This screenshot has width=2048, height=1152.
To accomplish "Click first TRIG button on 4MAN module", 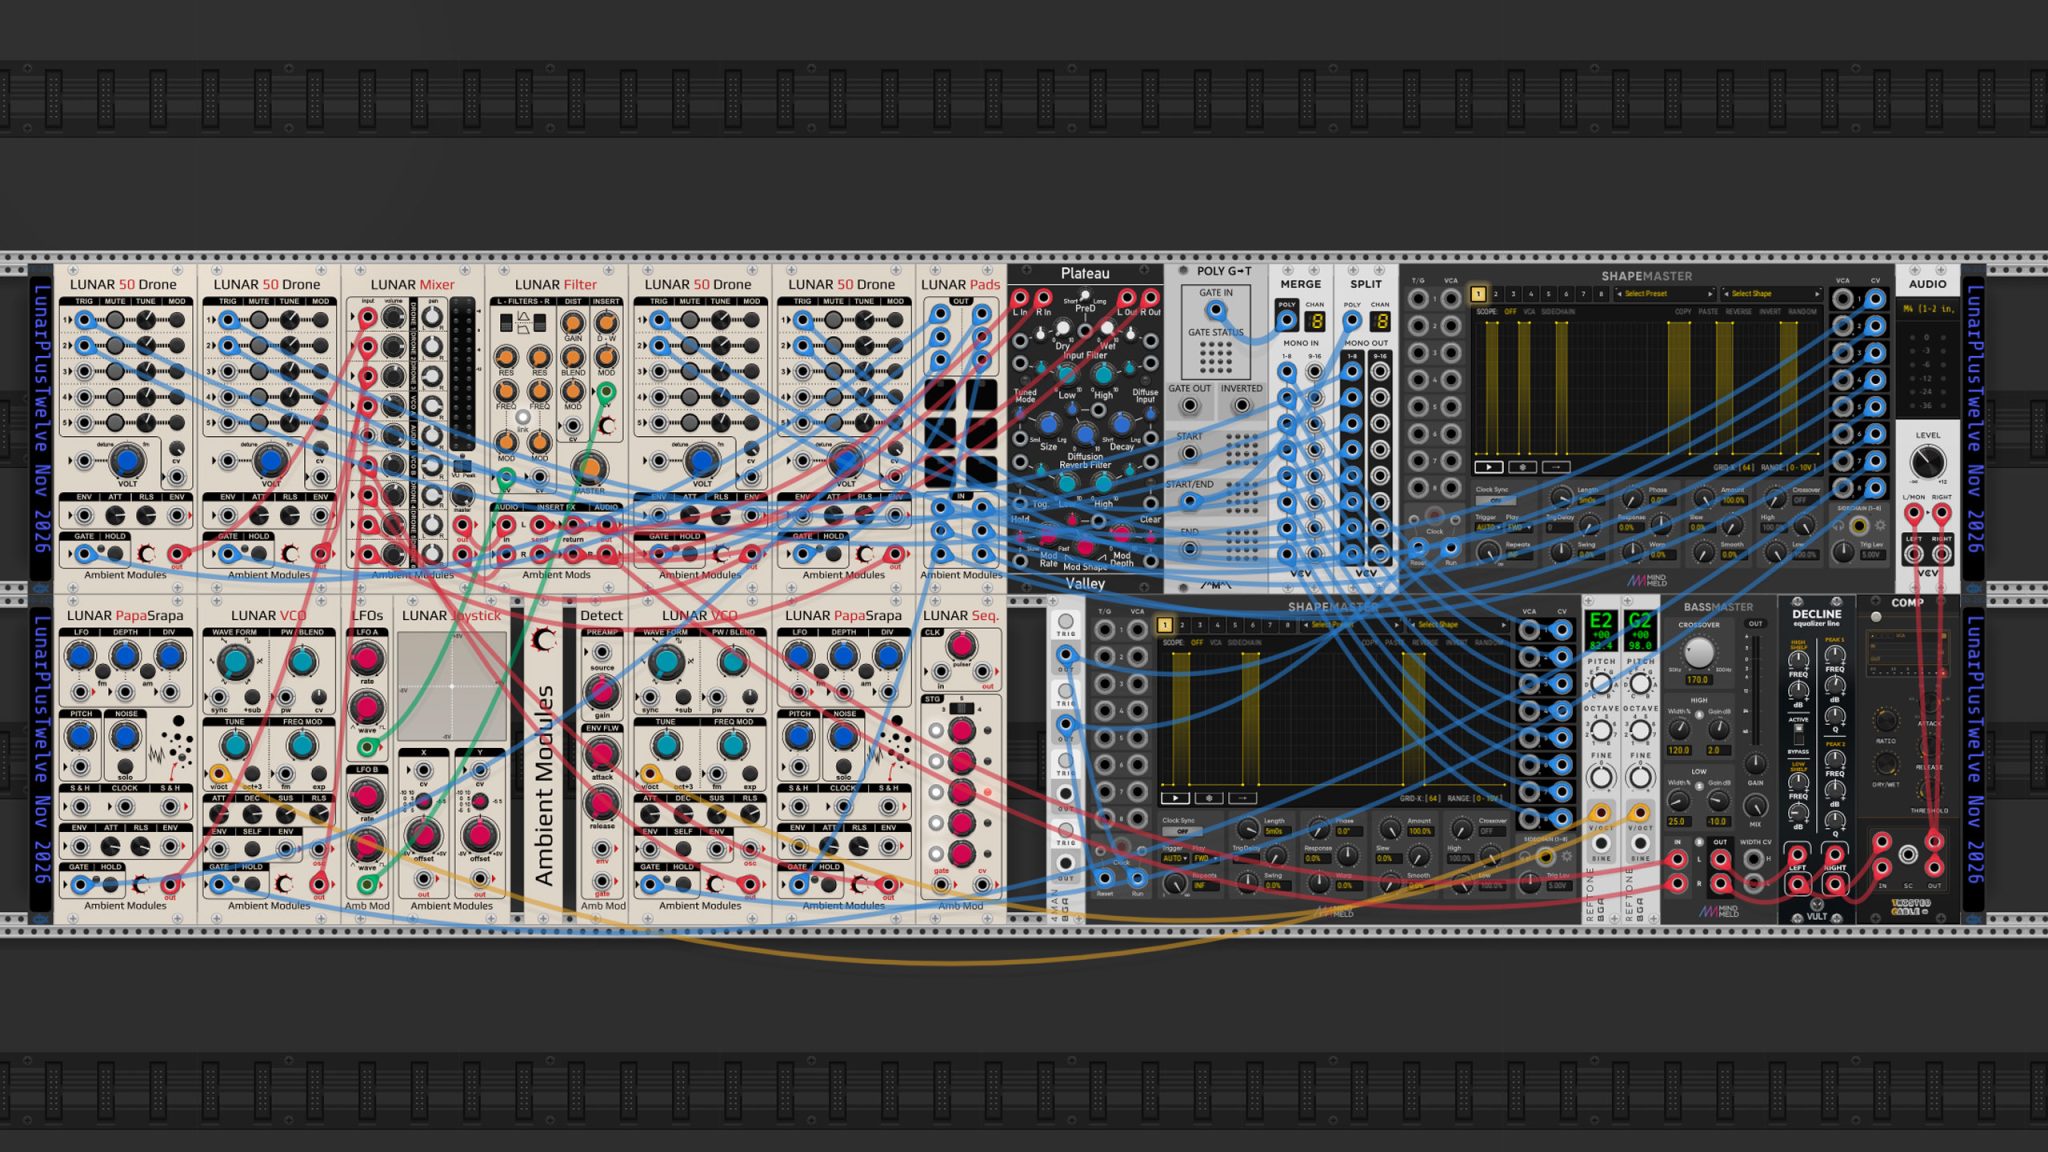I will tap(1066, 621).
